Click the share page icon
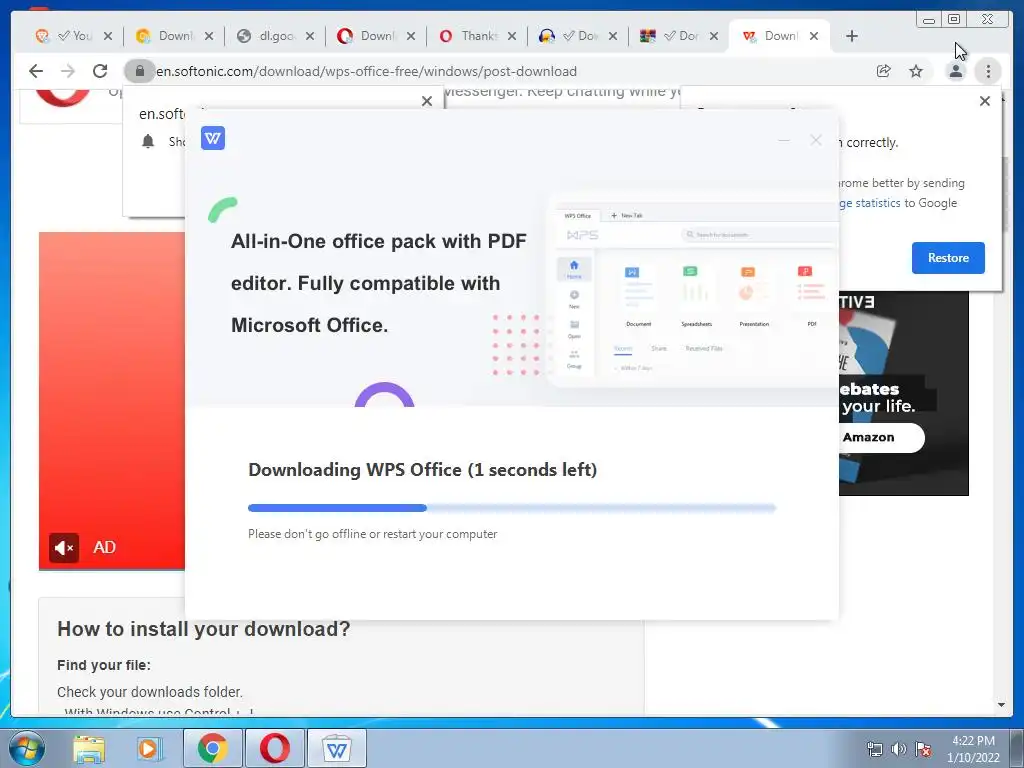1024x768 pixels. pos(884,71)
